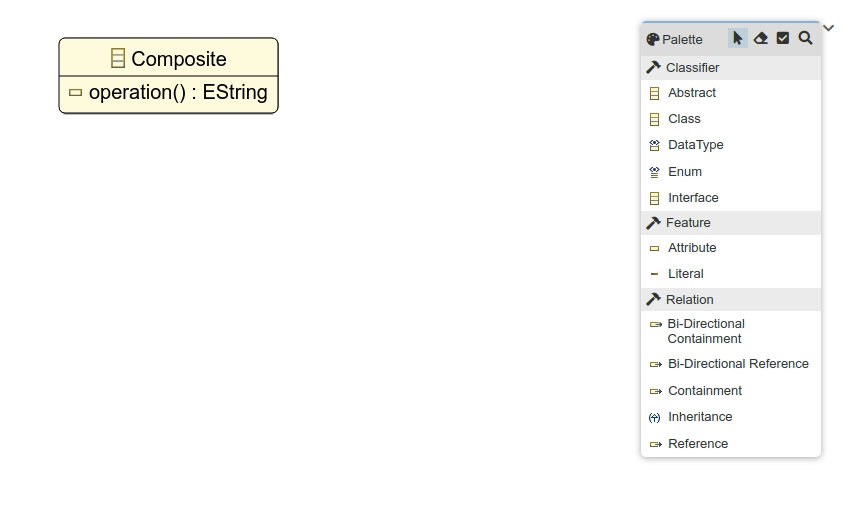Open palette search magnifier
845x526 pixels.
click(x=805, y=39)
